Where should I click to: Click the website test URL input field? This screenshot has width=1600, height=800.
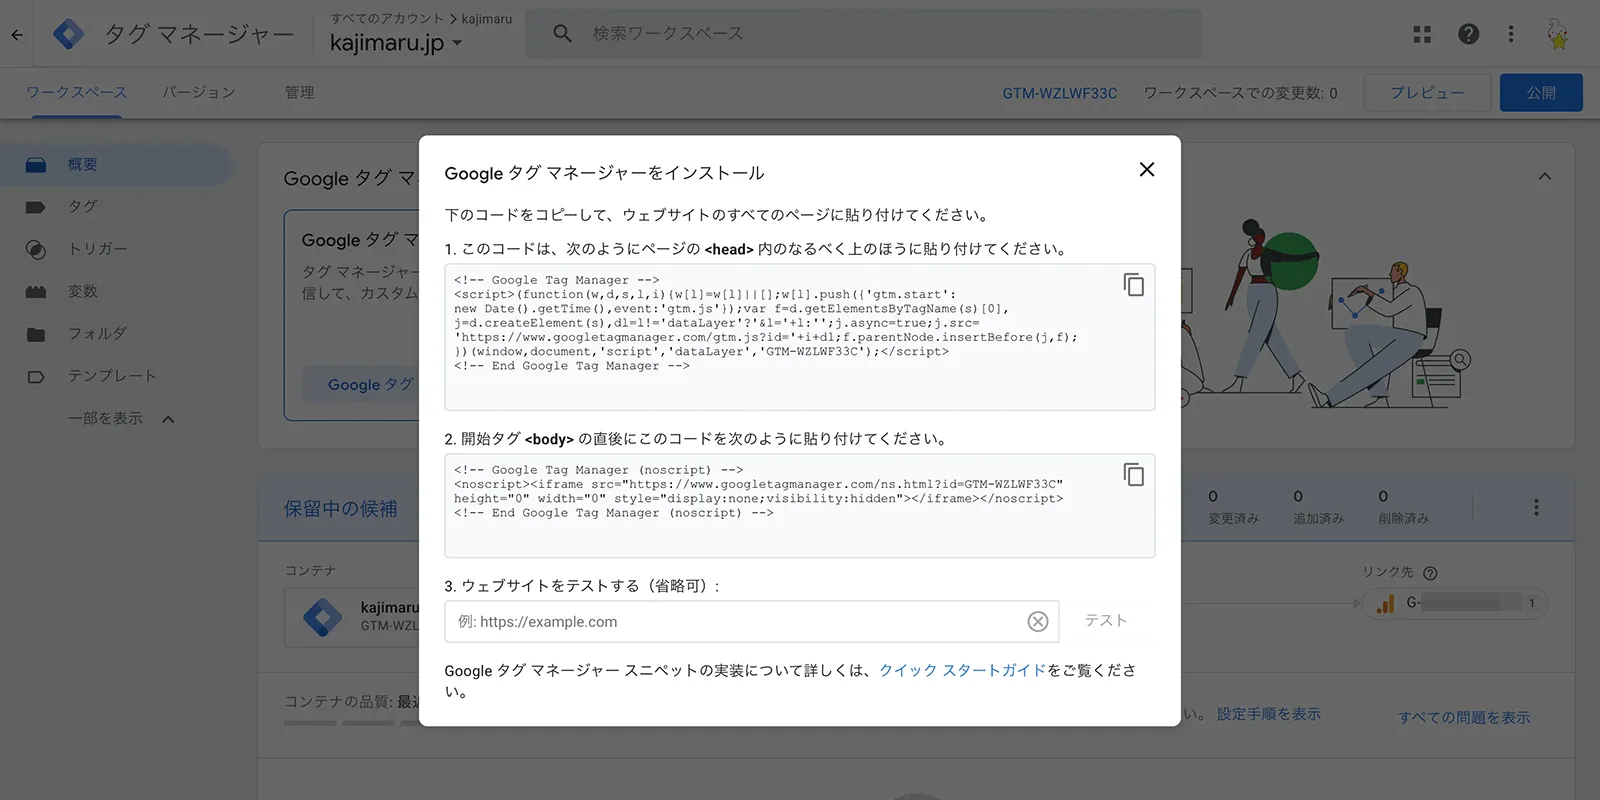tap(738, 622)
